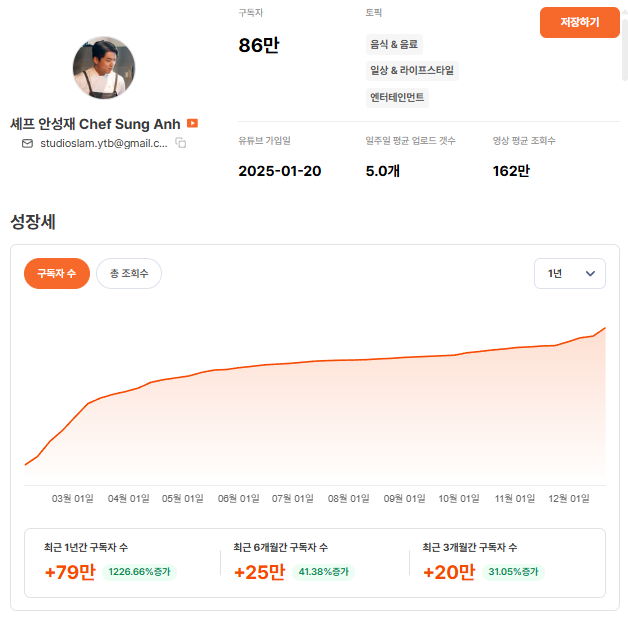Viewport: 628px width, 624px height.
Task: Click the 86만 subscriber count
Action: coord(258,45)
